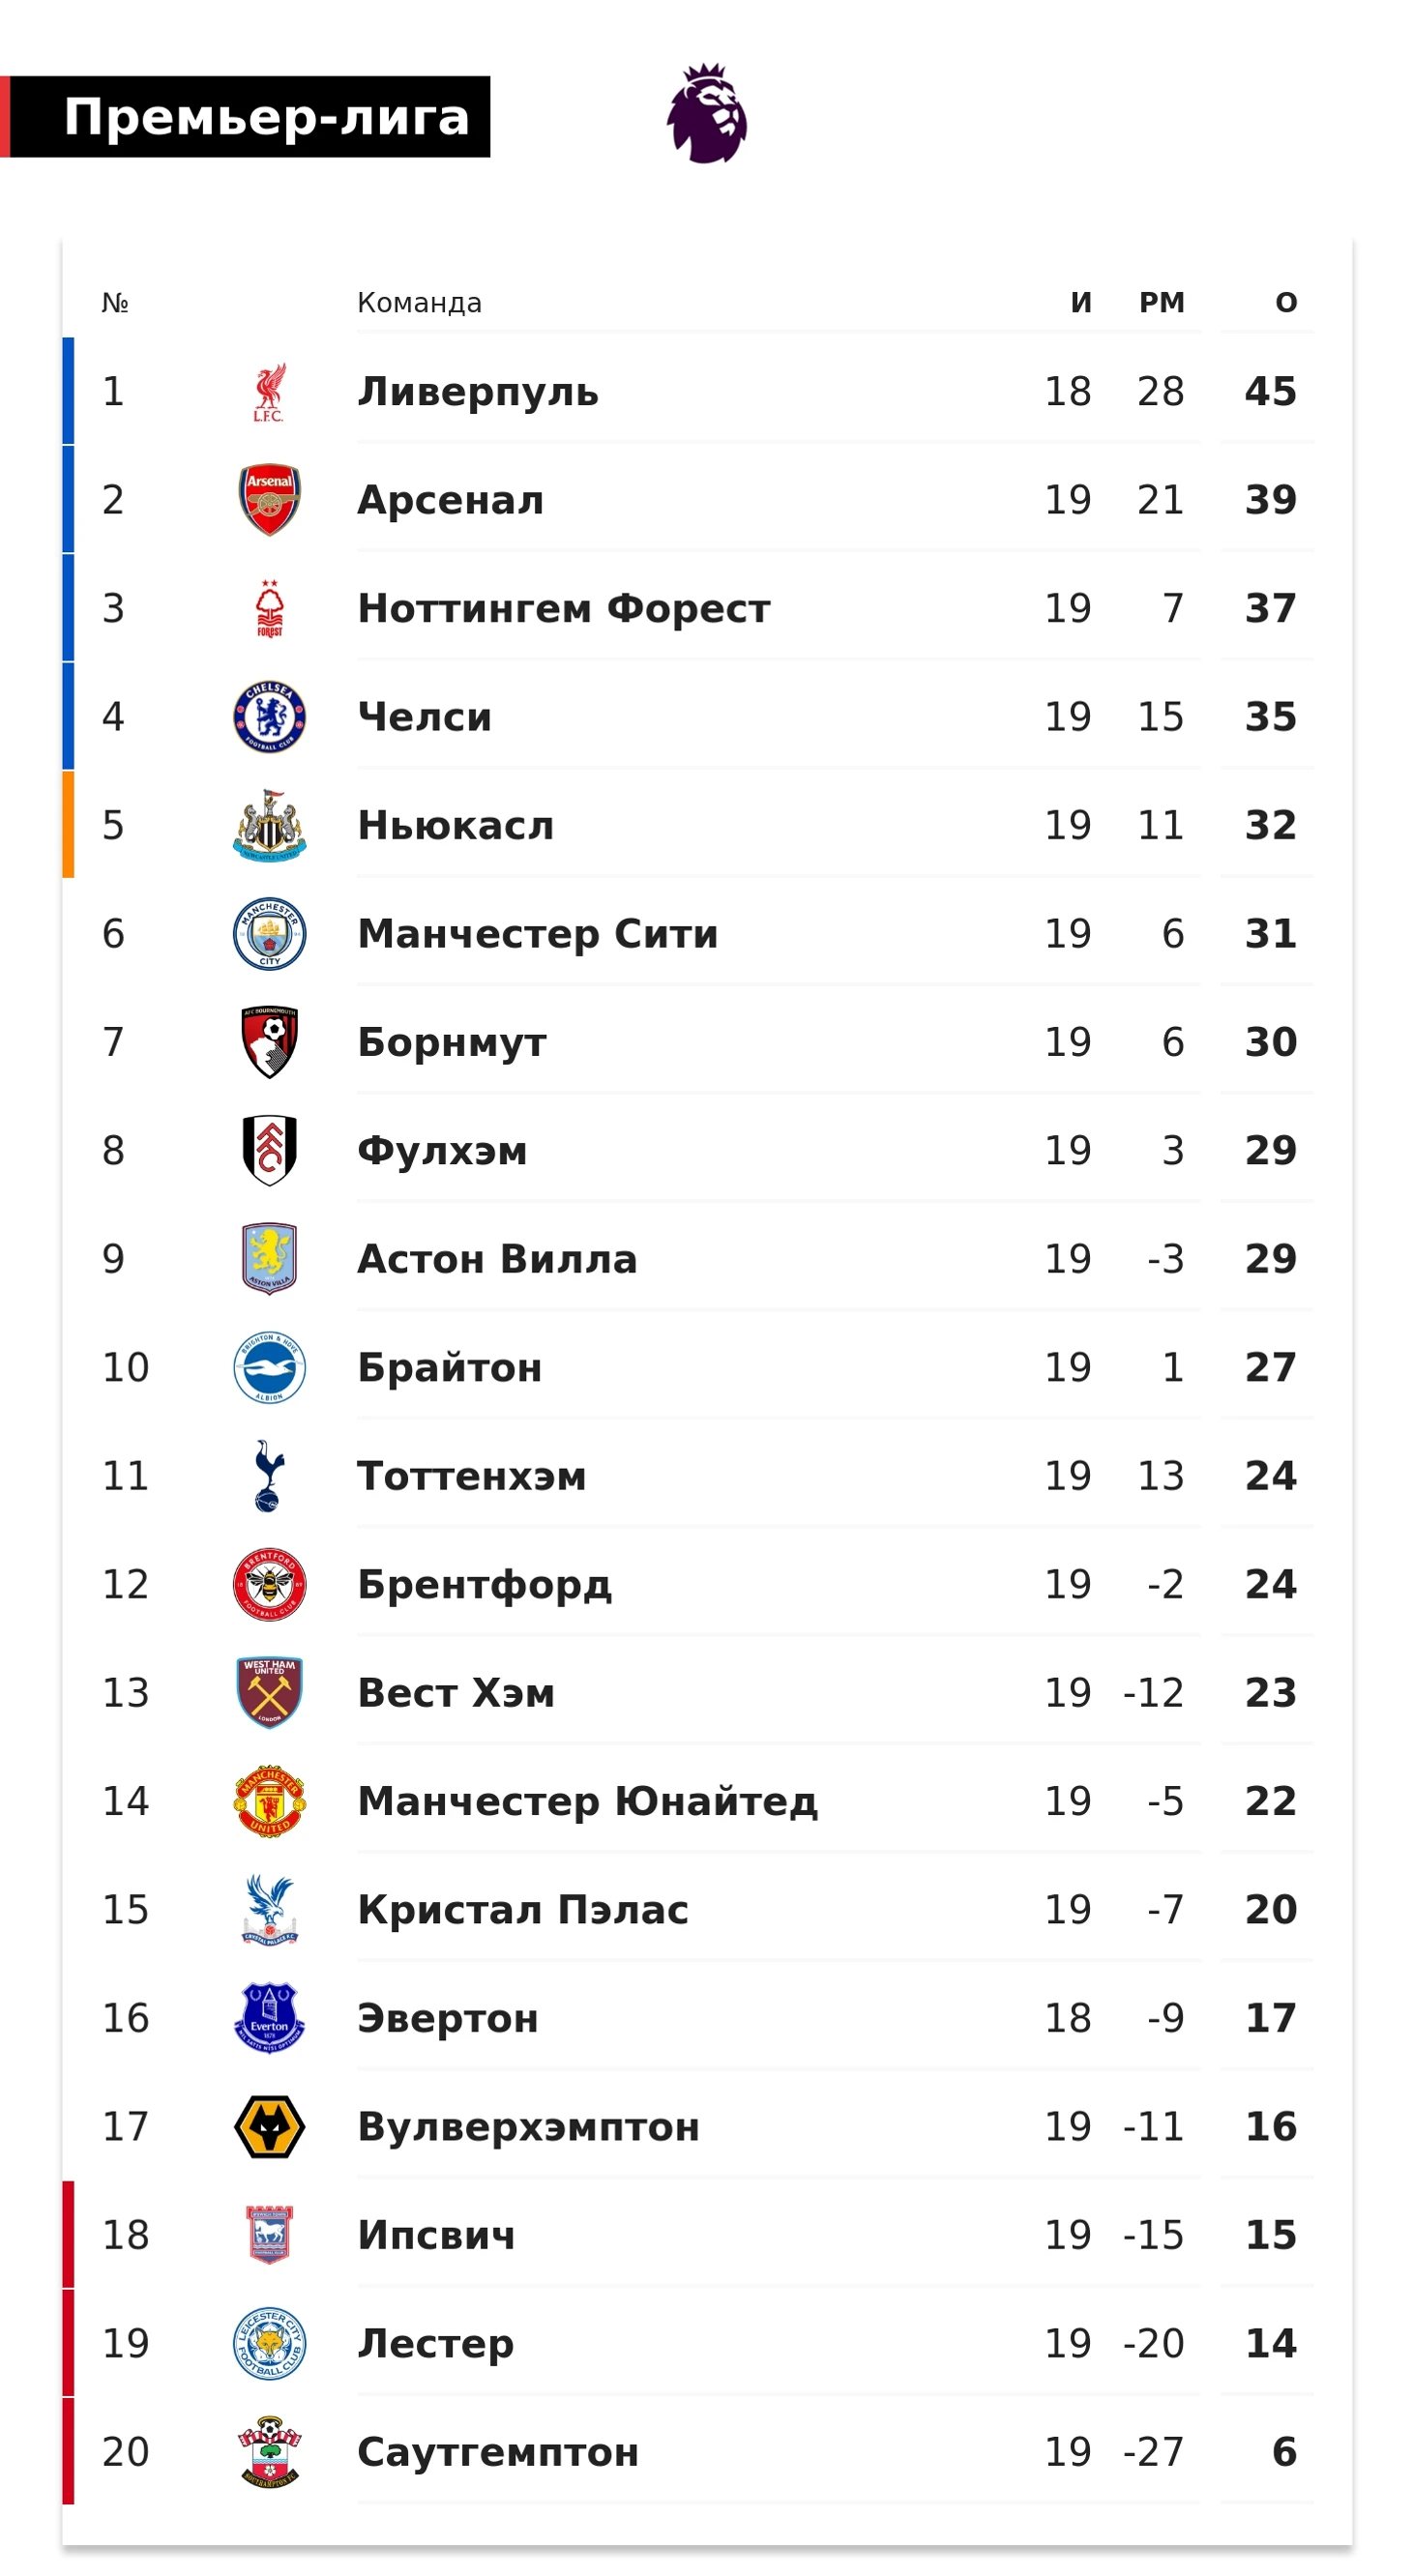Sort by the РМ column header
This screenshot has width=1412, height=2576.
1162,302
